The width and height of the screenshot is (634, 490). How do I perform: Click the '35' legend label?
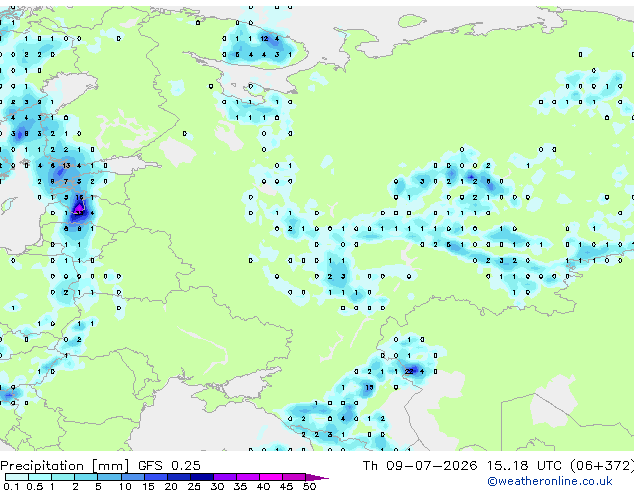pyautogui.click(x=240, y=486)
